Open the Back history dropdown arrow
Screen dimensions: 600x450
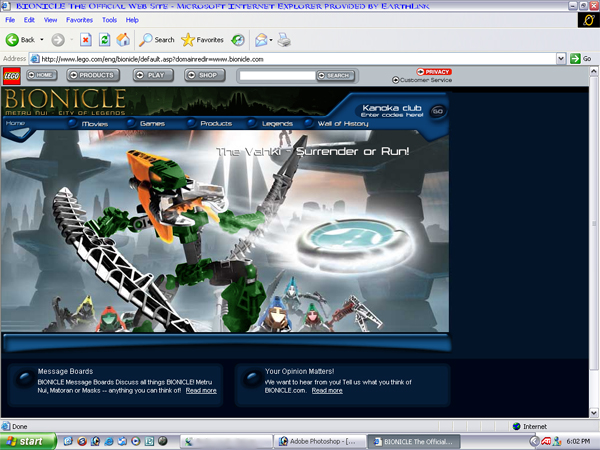tap(42, 40)
